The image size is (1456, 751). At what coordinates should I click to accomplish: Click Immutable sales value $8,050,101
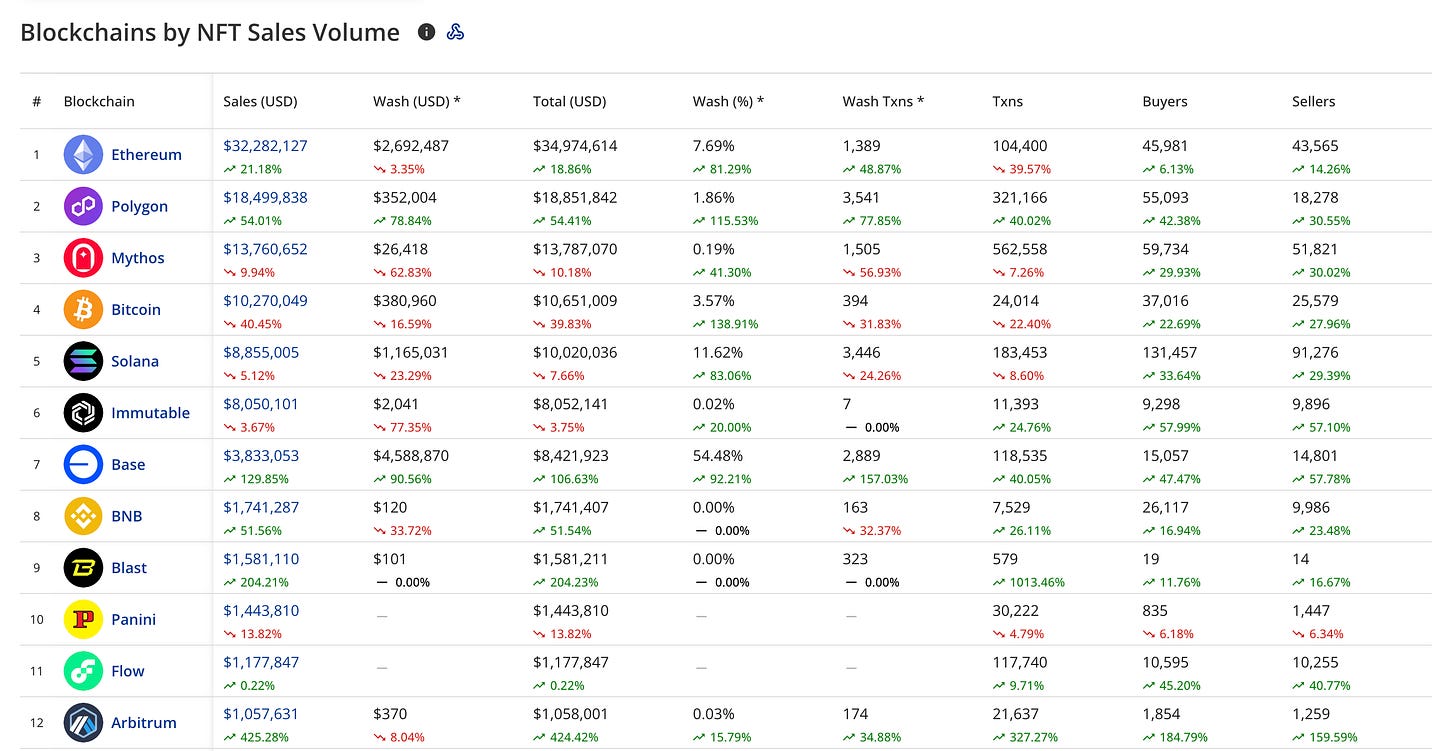click(x=261, y=404)
